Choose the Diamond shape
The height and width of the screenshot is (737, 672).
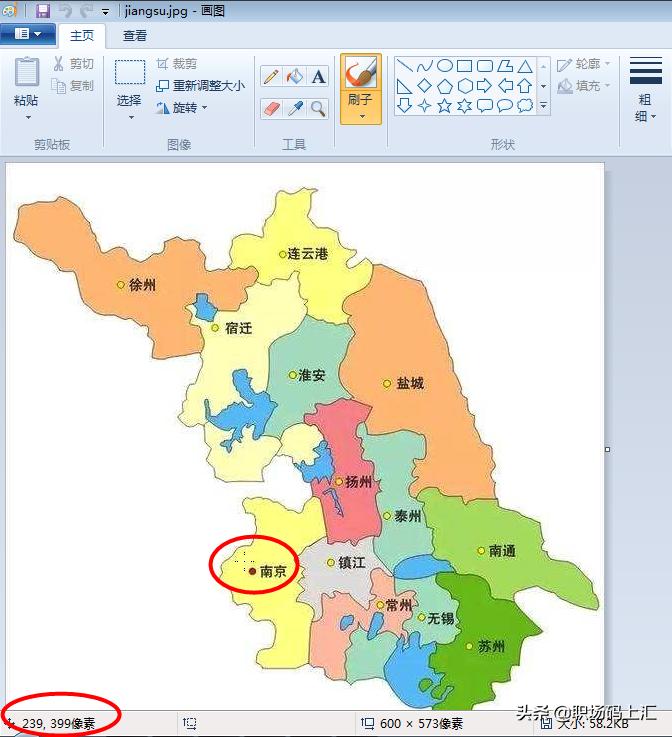(x=424, y=86)
